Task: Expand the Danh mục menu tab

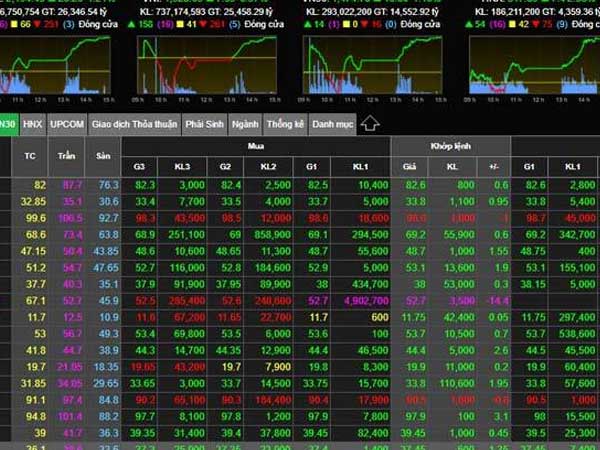Action: click(x=332, y=124)
